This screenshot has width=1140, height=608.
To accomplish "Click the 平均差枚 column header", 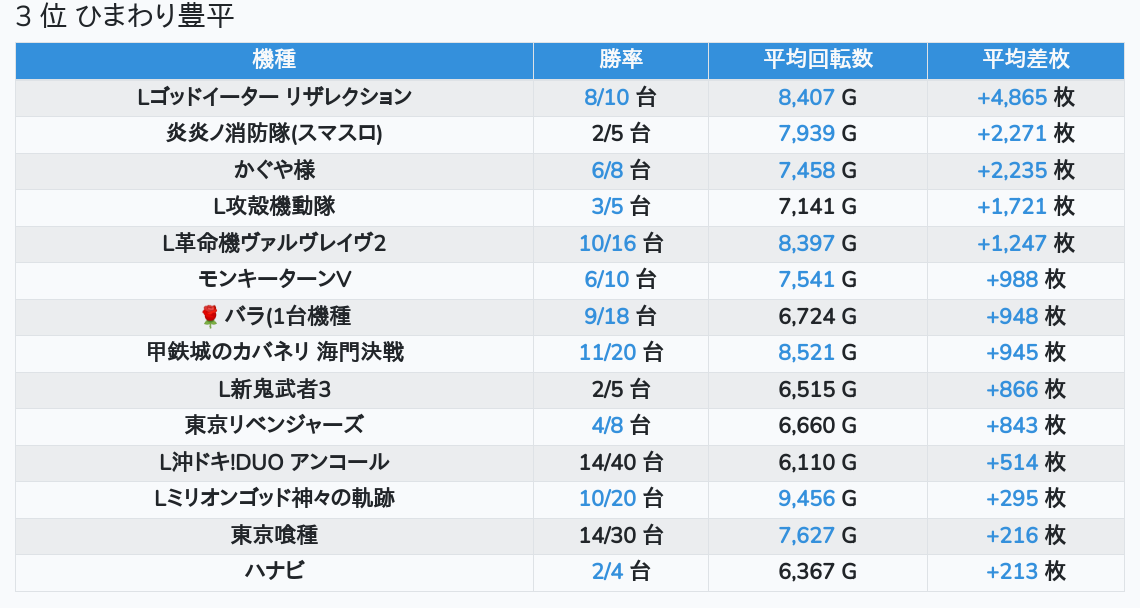I will pos(1025,60).
